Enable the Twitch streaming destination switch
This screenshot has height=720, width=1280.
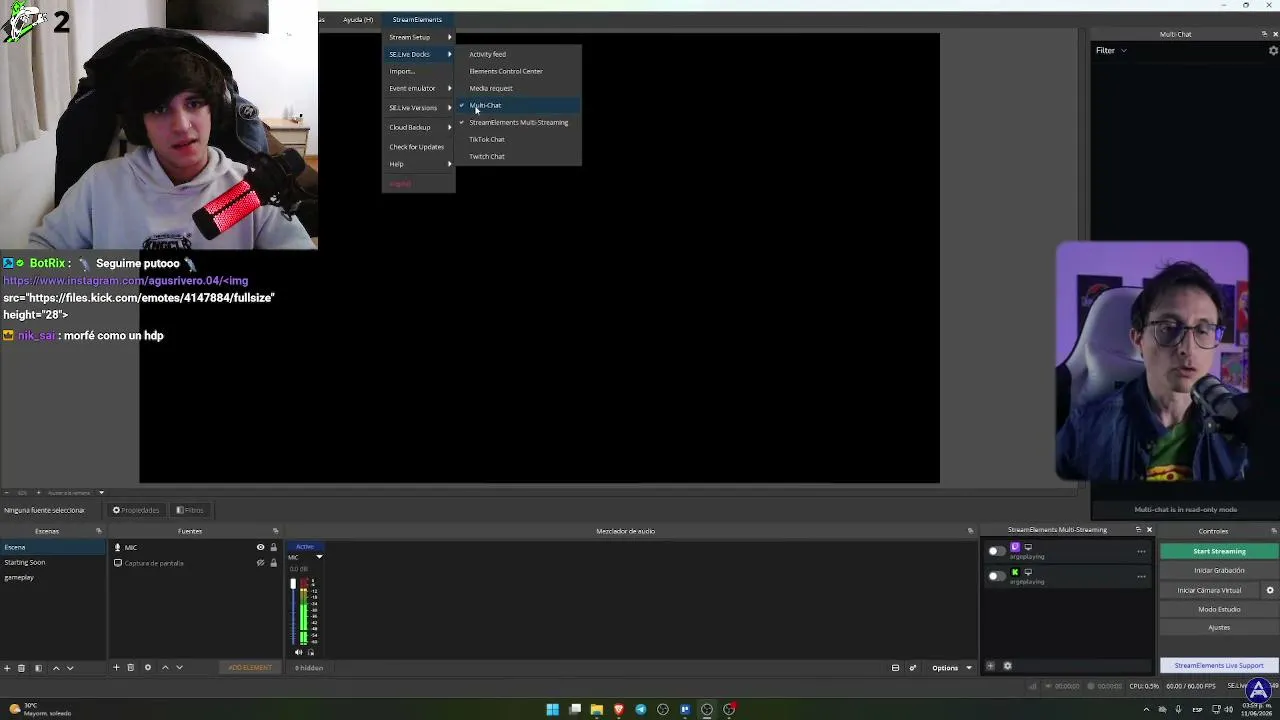coord(996,551)
